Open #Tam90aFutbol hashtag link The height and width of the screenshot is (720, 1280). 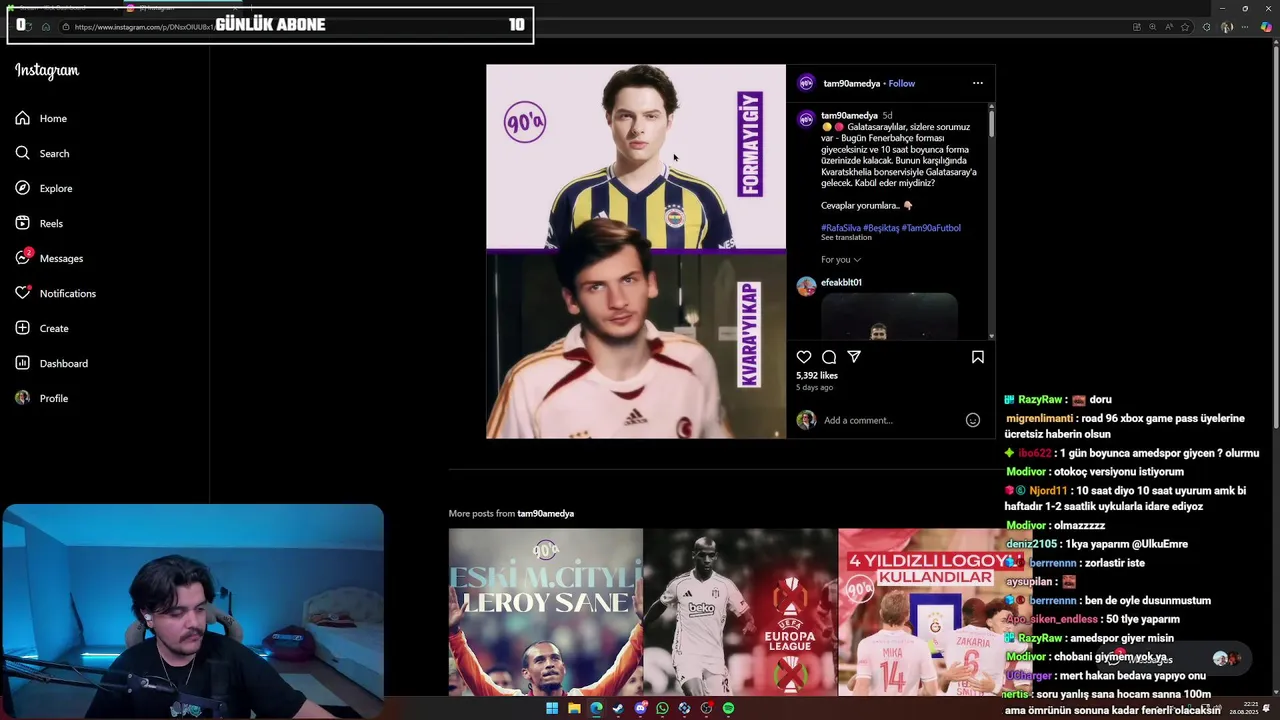point(931,228)
